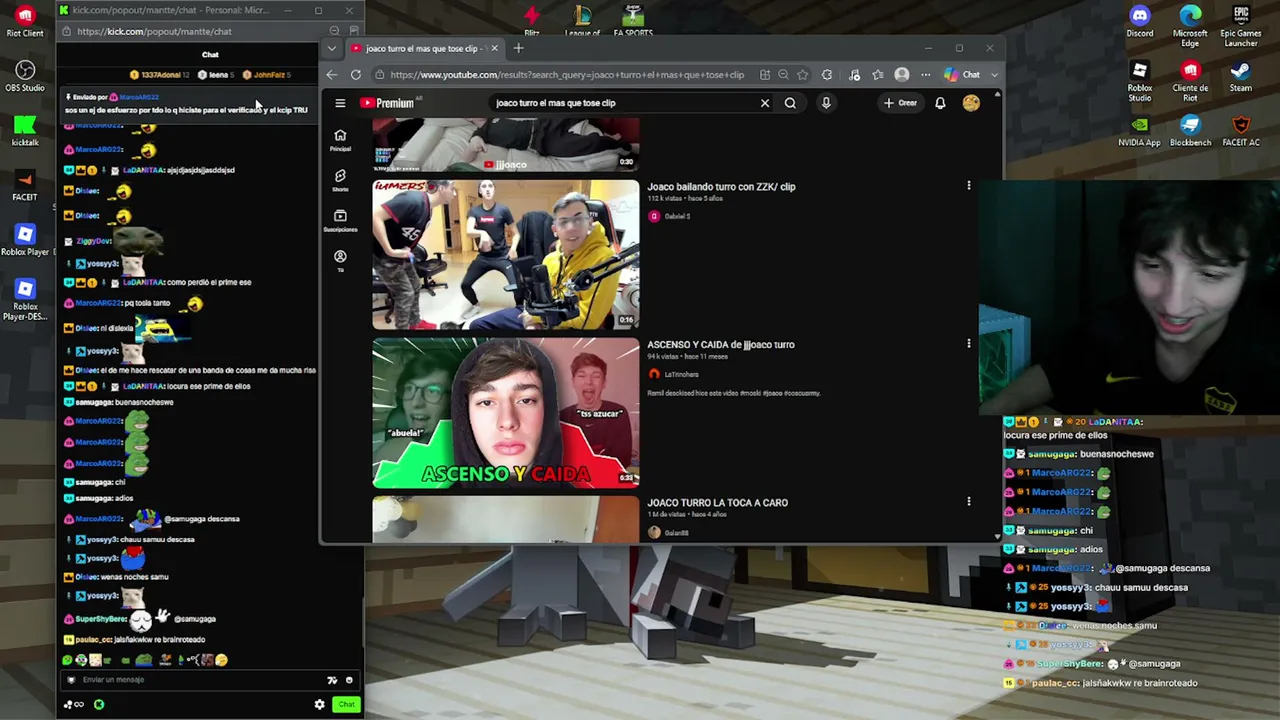The height and width of the screenshot is (720, 1280).
Task: Open options for 'JOACO TURRO LA TOCA A CARO'
Action: tap(968, 501)
